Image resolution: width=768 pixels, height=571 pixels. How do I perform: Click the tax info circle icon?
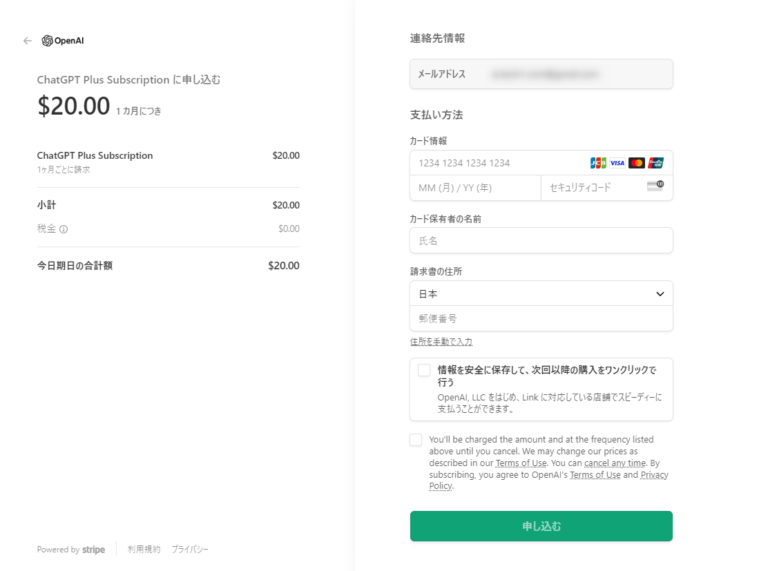(63, 229)
